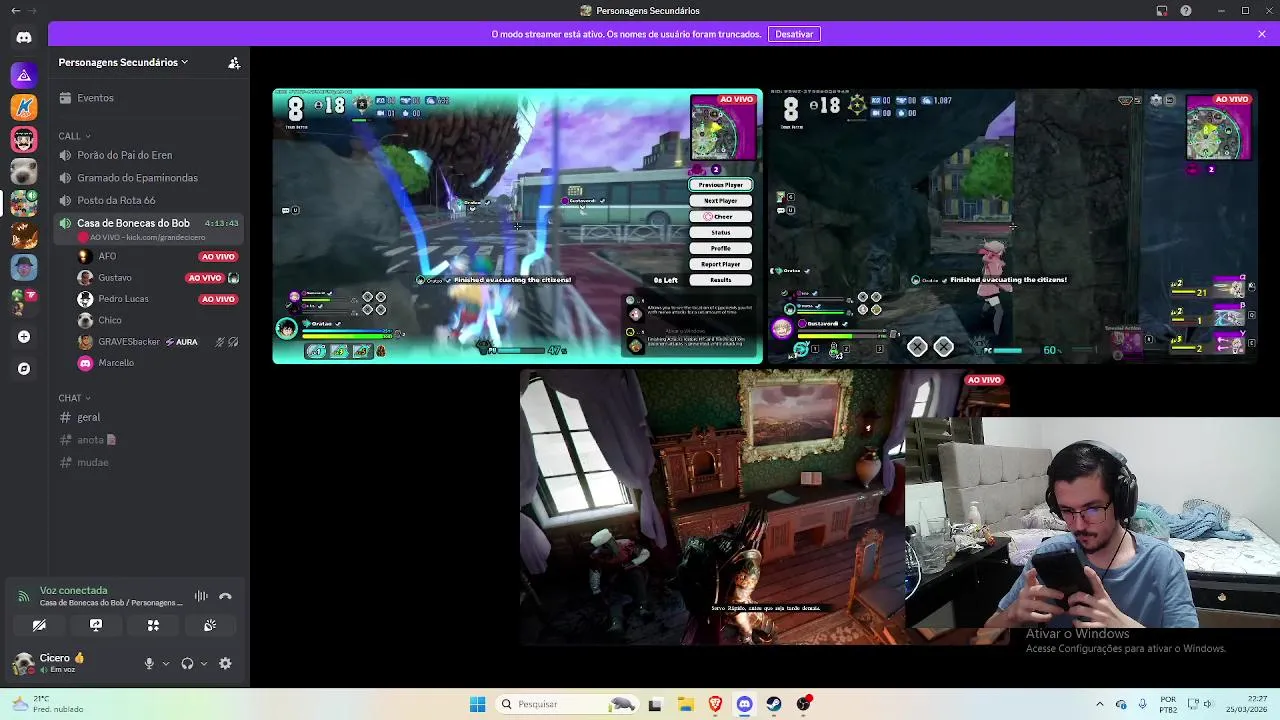The image size is (1280, 720).
Task: Collapse the CHAT channel category
Action: tap(74, 398)
